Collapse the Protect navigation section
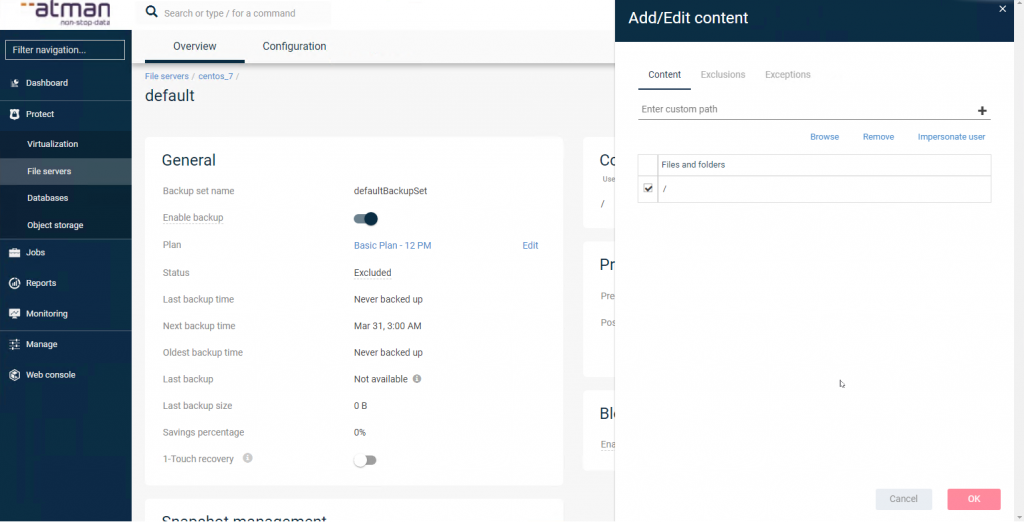 tap(40, 114)
